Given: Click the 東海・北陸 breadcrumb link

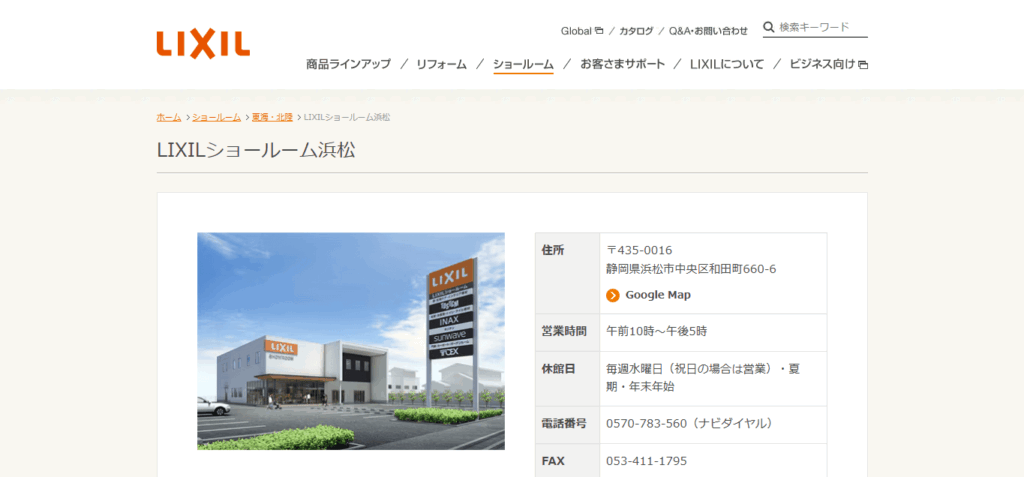Looking at the screenshot, I should pyautogui.click(x=272, y=117).
